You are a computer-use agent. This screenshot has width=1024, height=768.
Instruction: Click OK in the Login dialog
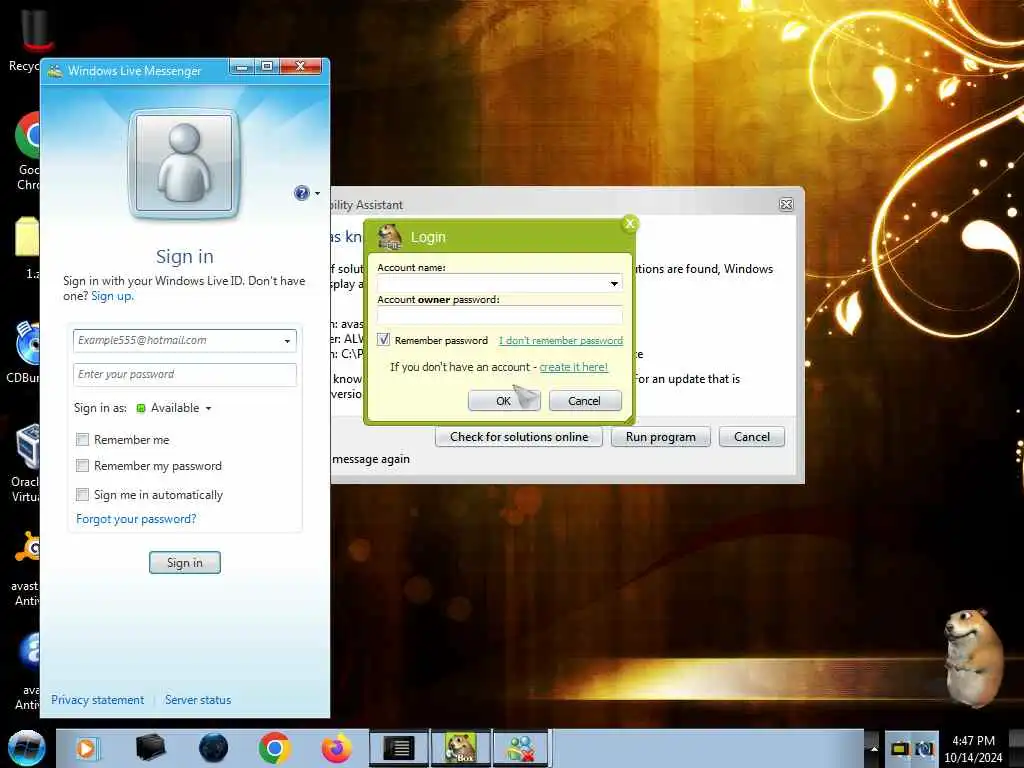(x=504, y=401)
